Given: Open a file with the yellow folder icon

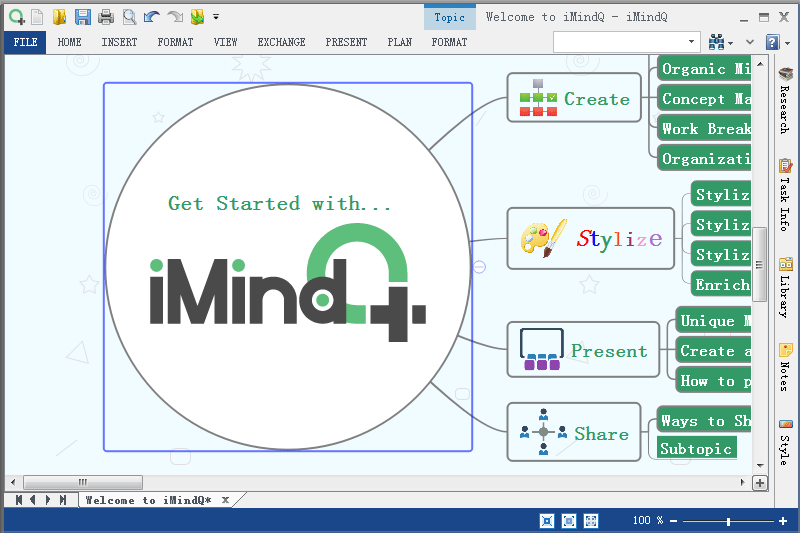Looking at the screenshot, I should [60, 17].
